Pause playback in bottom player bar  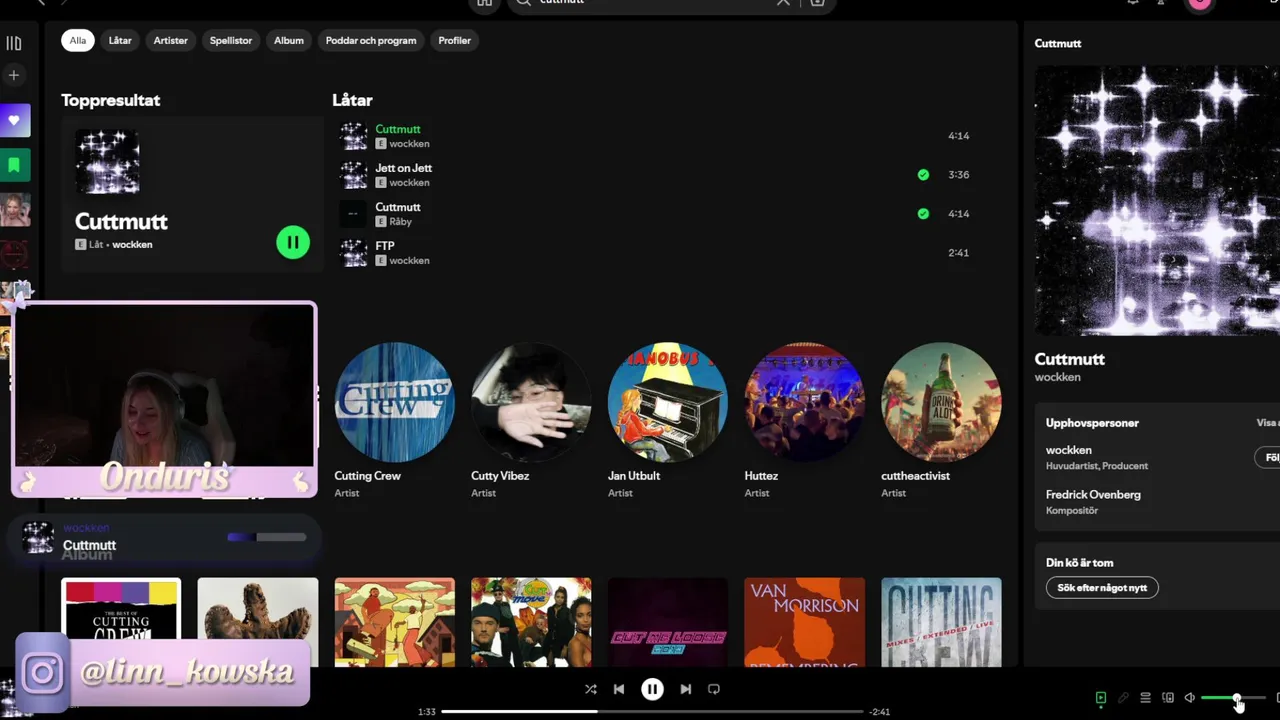click(652, 689)
